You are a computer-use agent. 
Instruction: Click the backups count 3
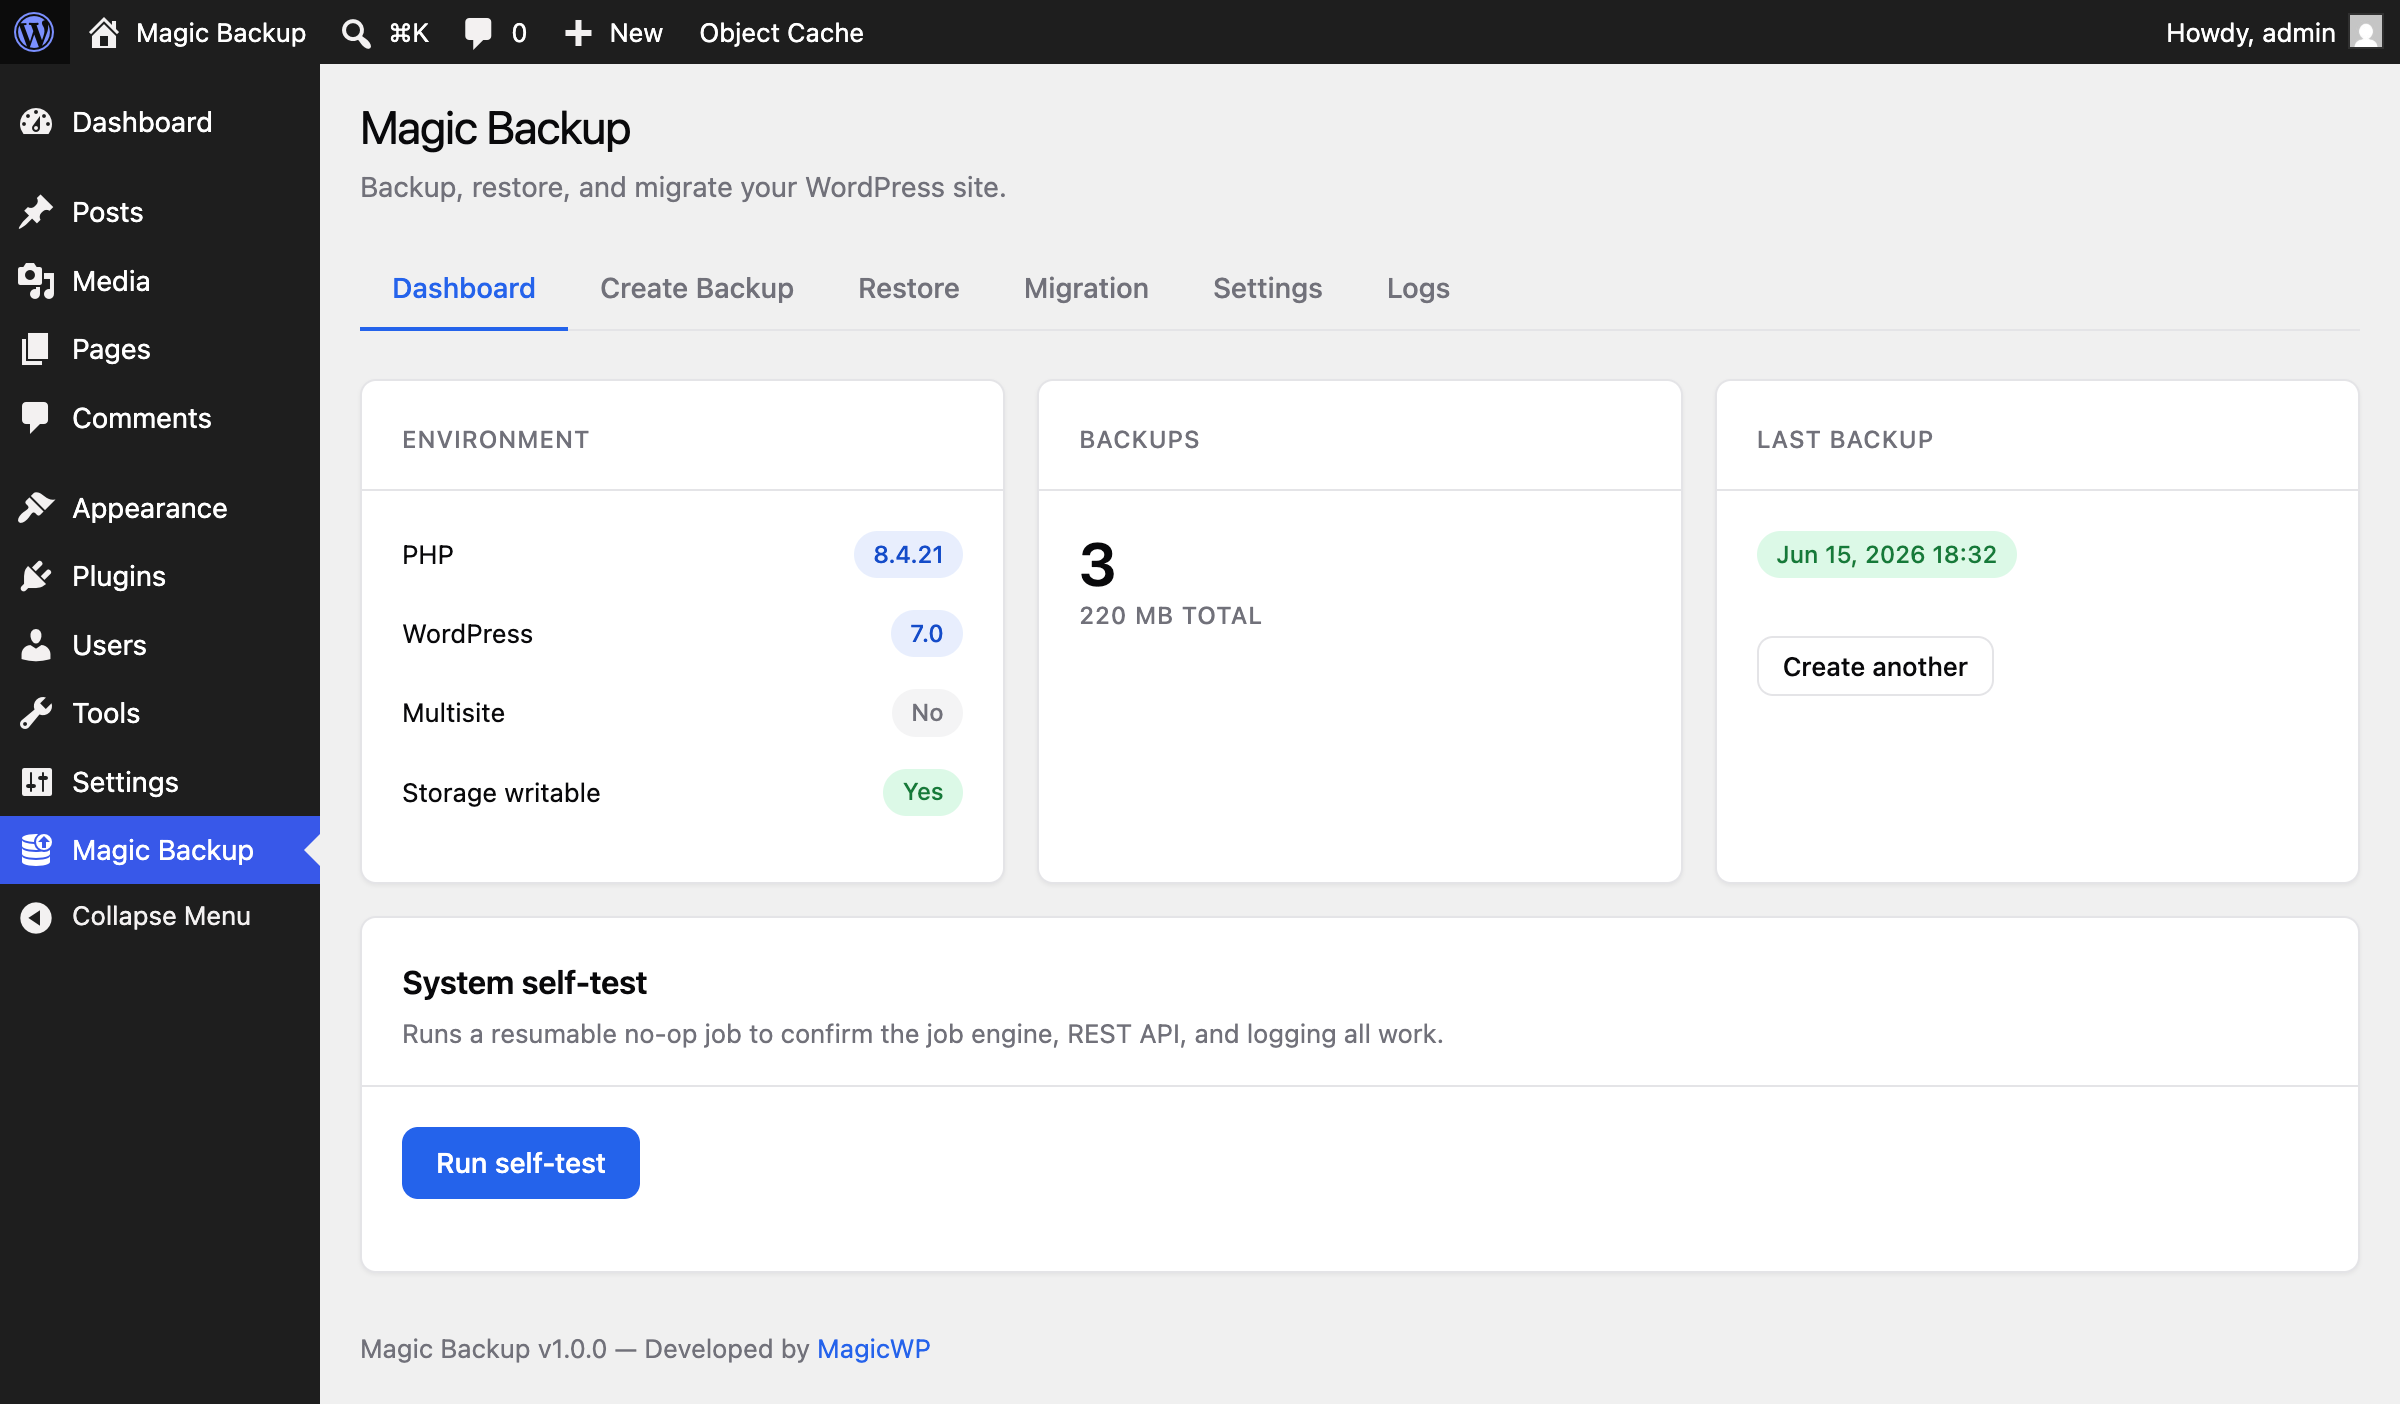coord(1097,565)
